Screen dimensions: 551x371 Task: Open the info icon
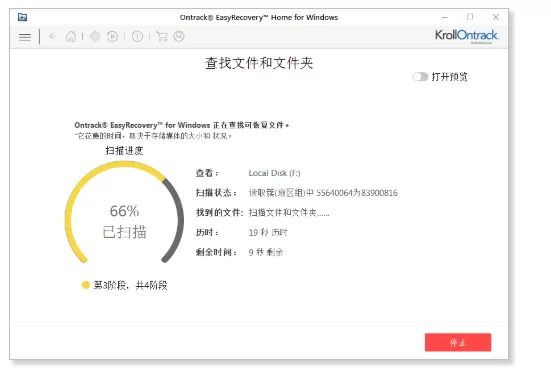pos(137,36)
